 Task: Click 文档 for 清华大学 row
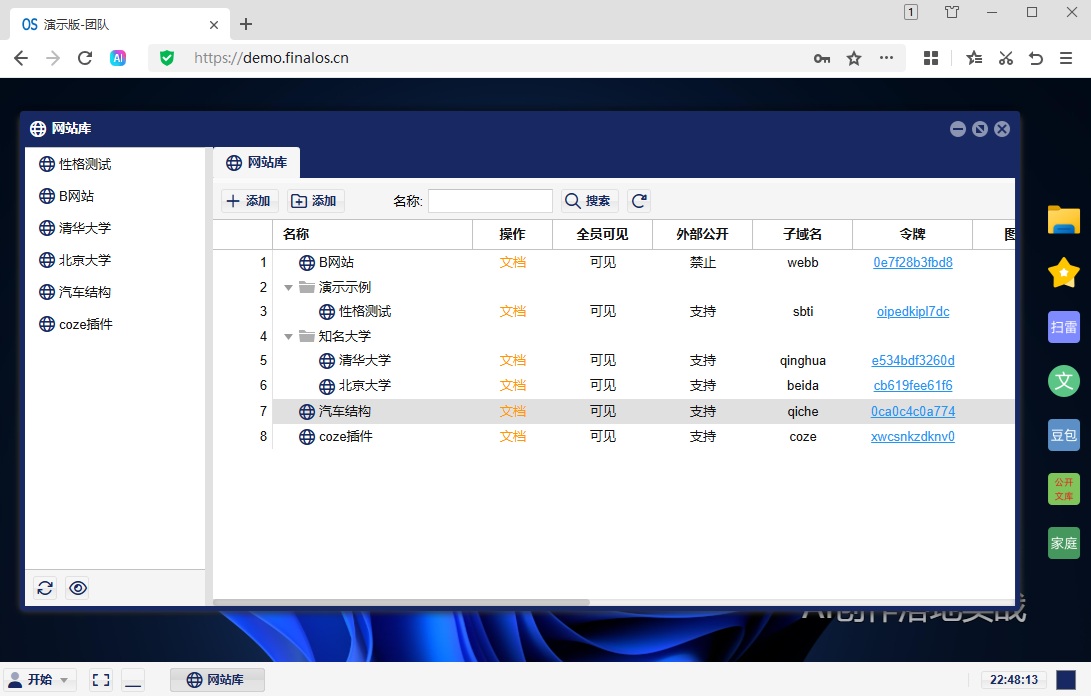[512, 361]
